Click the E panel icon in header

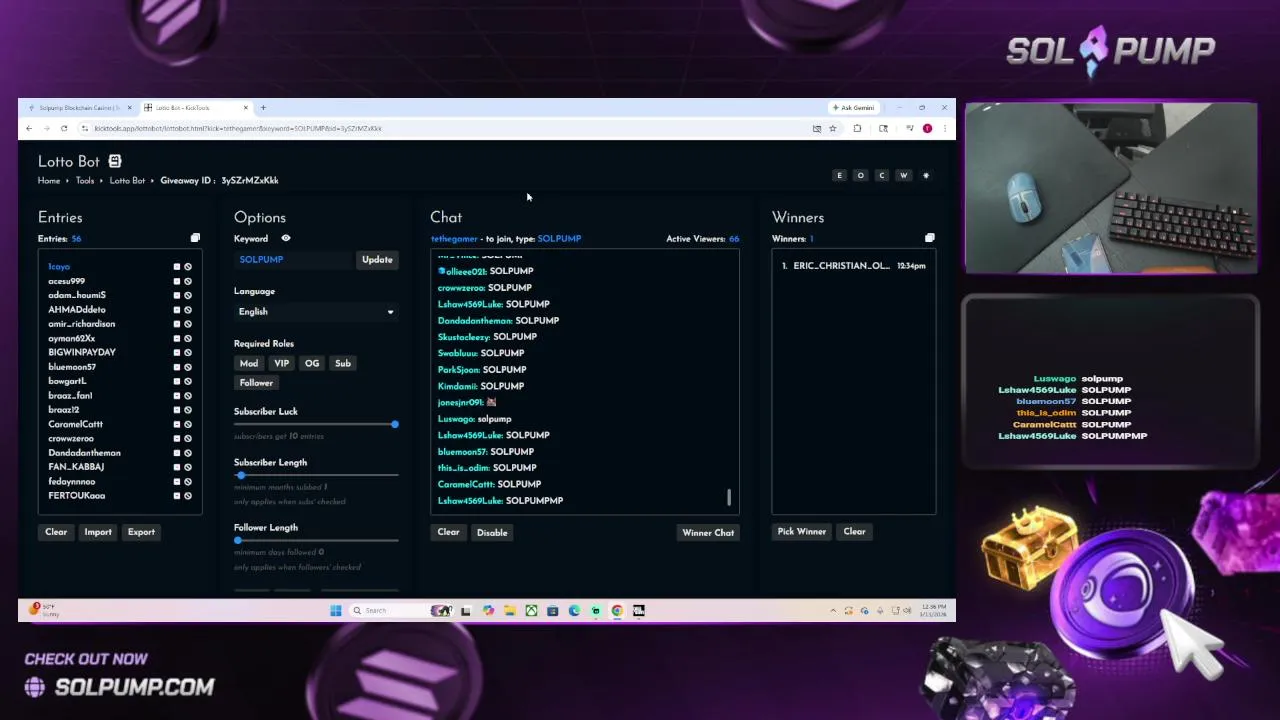tap(839, 175)
